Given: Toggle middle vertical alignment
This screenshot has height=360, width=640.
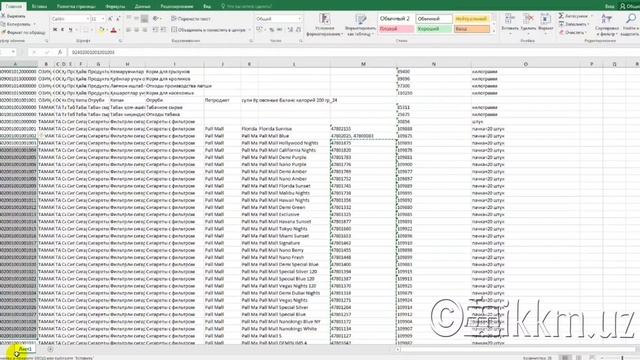Looking at the screenshot, I should click(136, 19).
